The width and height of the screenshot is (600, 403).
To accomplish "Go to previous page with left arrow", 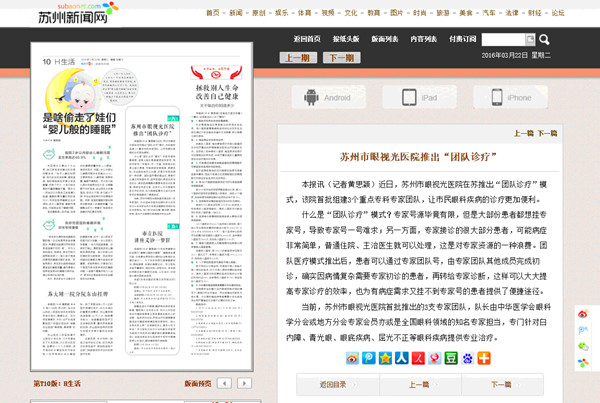I will tap(226, 383).
